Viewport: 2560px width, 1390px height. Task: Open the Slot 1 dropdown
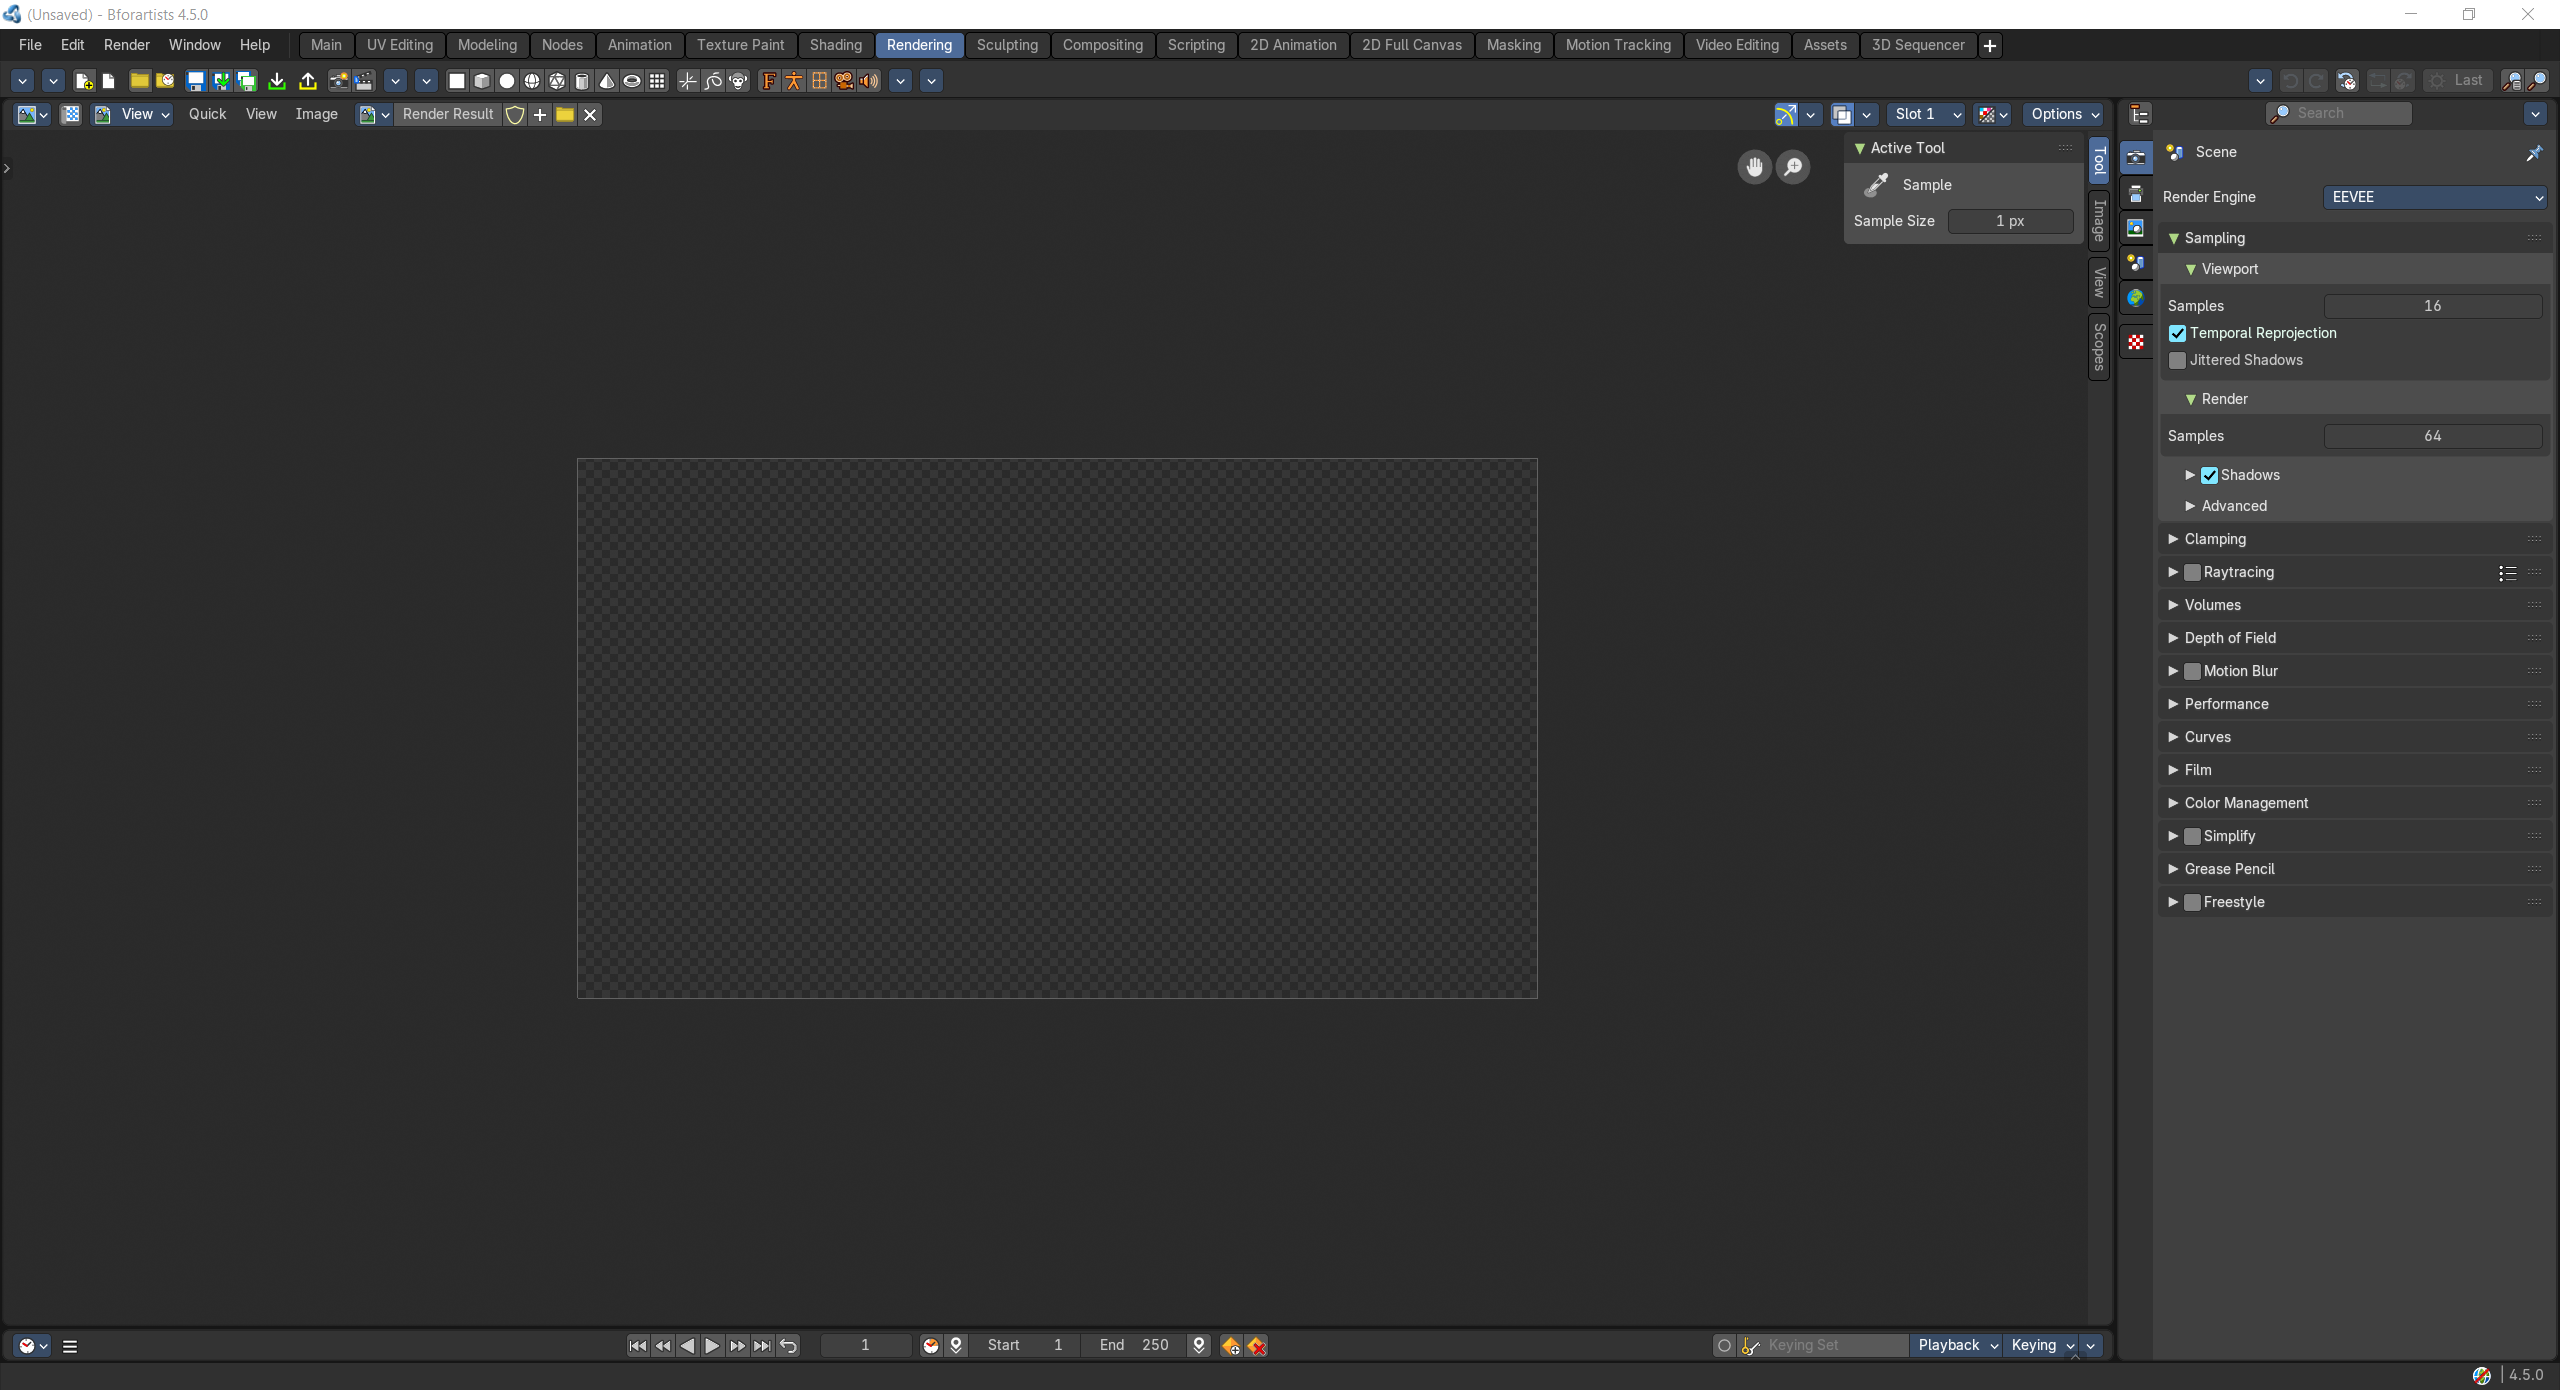[x=1926, y=115]
